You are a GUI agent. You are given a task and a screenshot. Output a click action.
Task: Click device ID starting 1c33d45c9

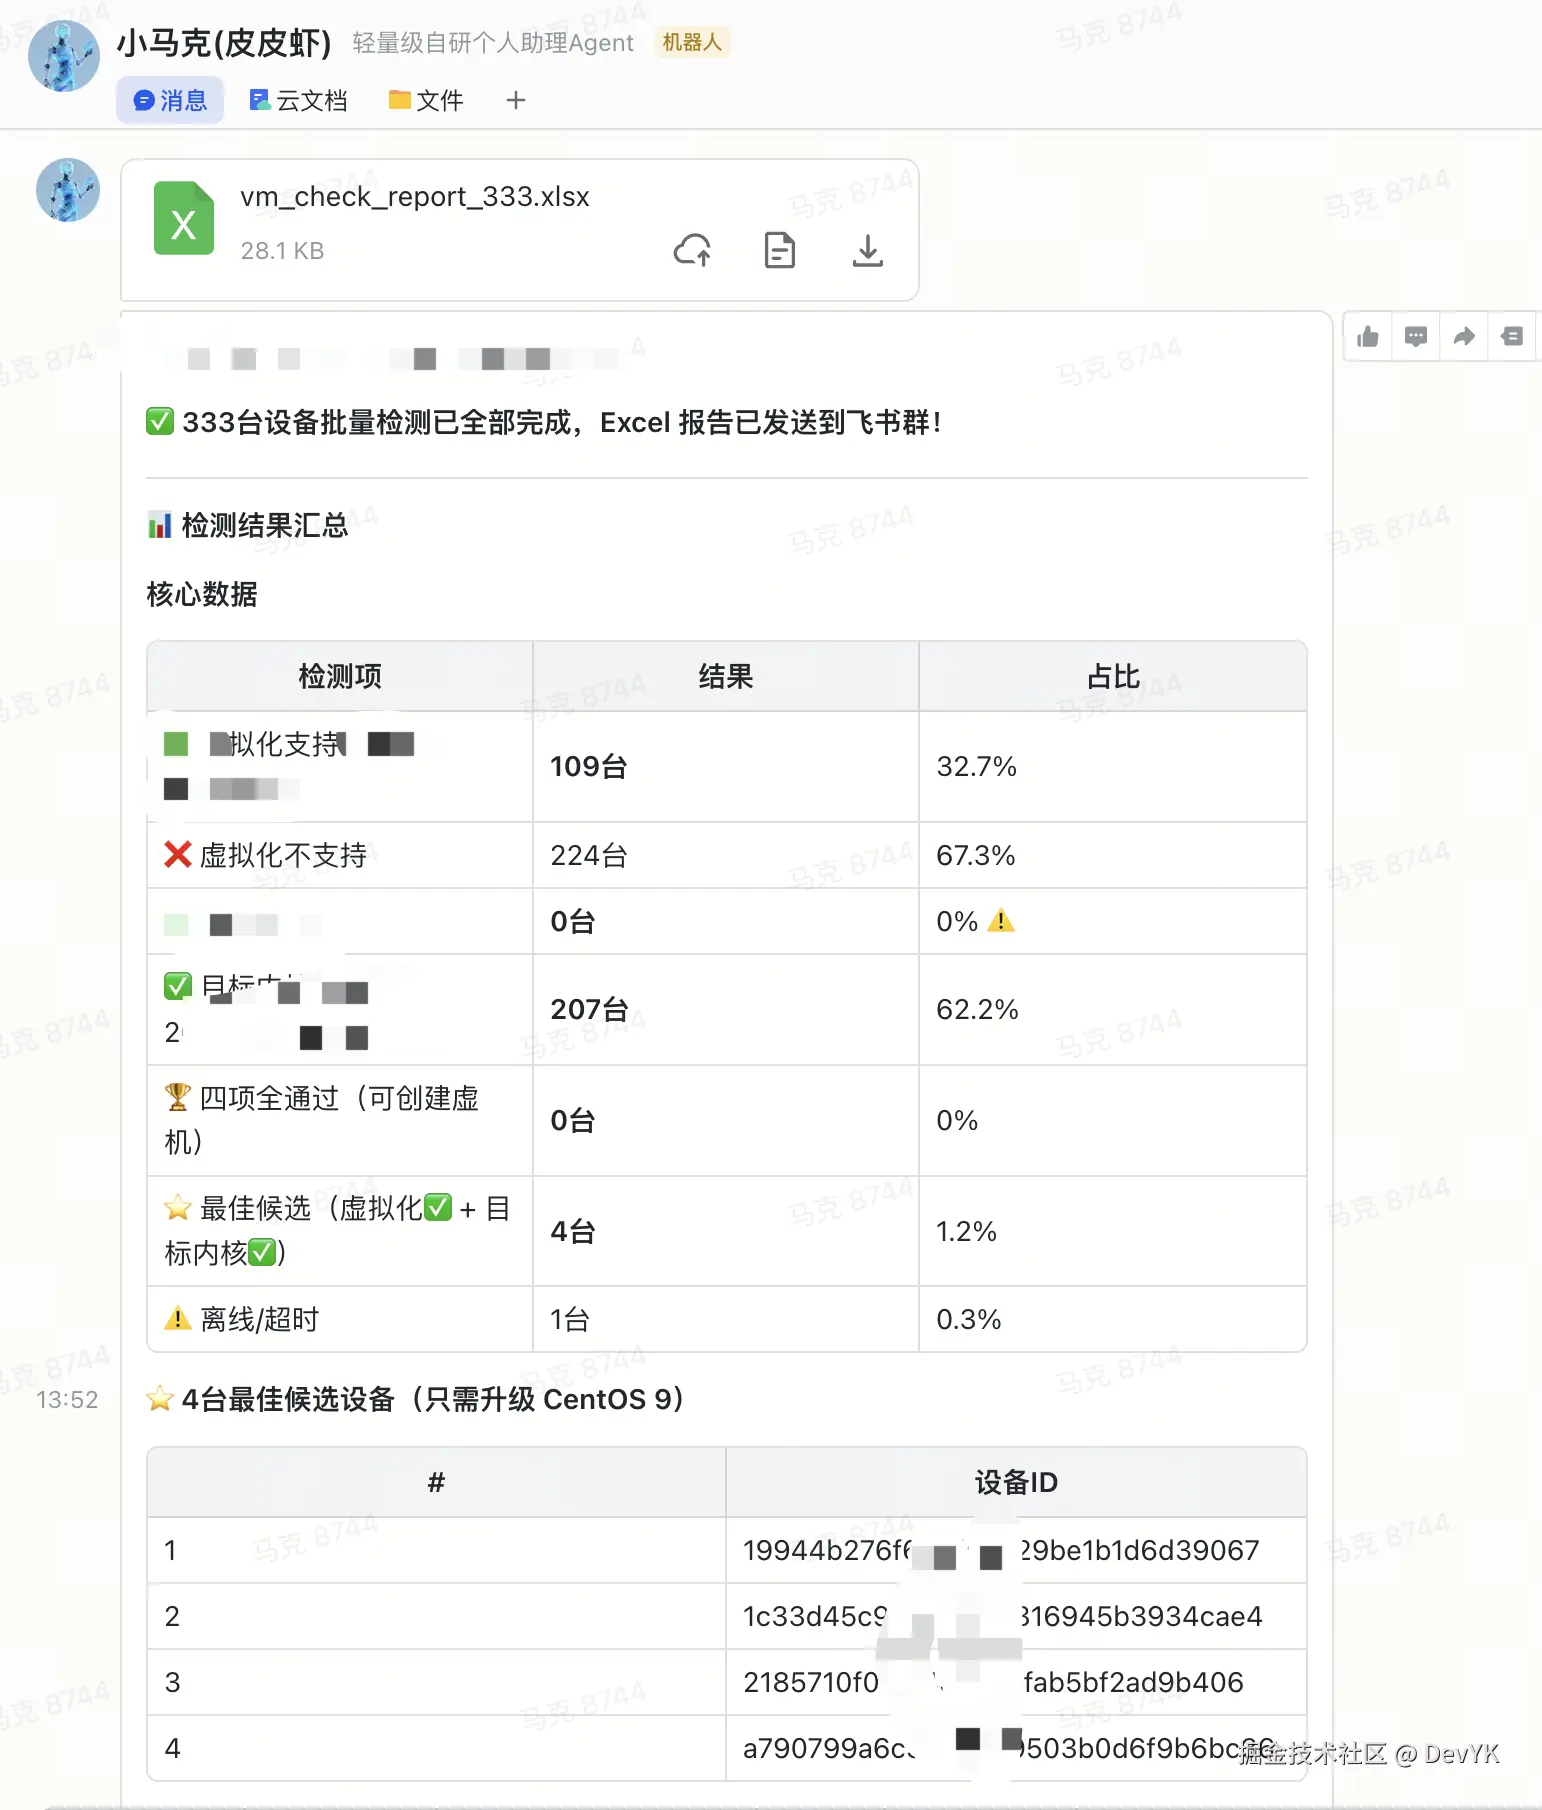[1003, 1616]
